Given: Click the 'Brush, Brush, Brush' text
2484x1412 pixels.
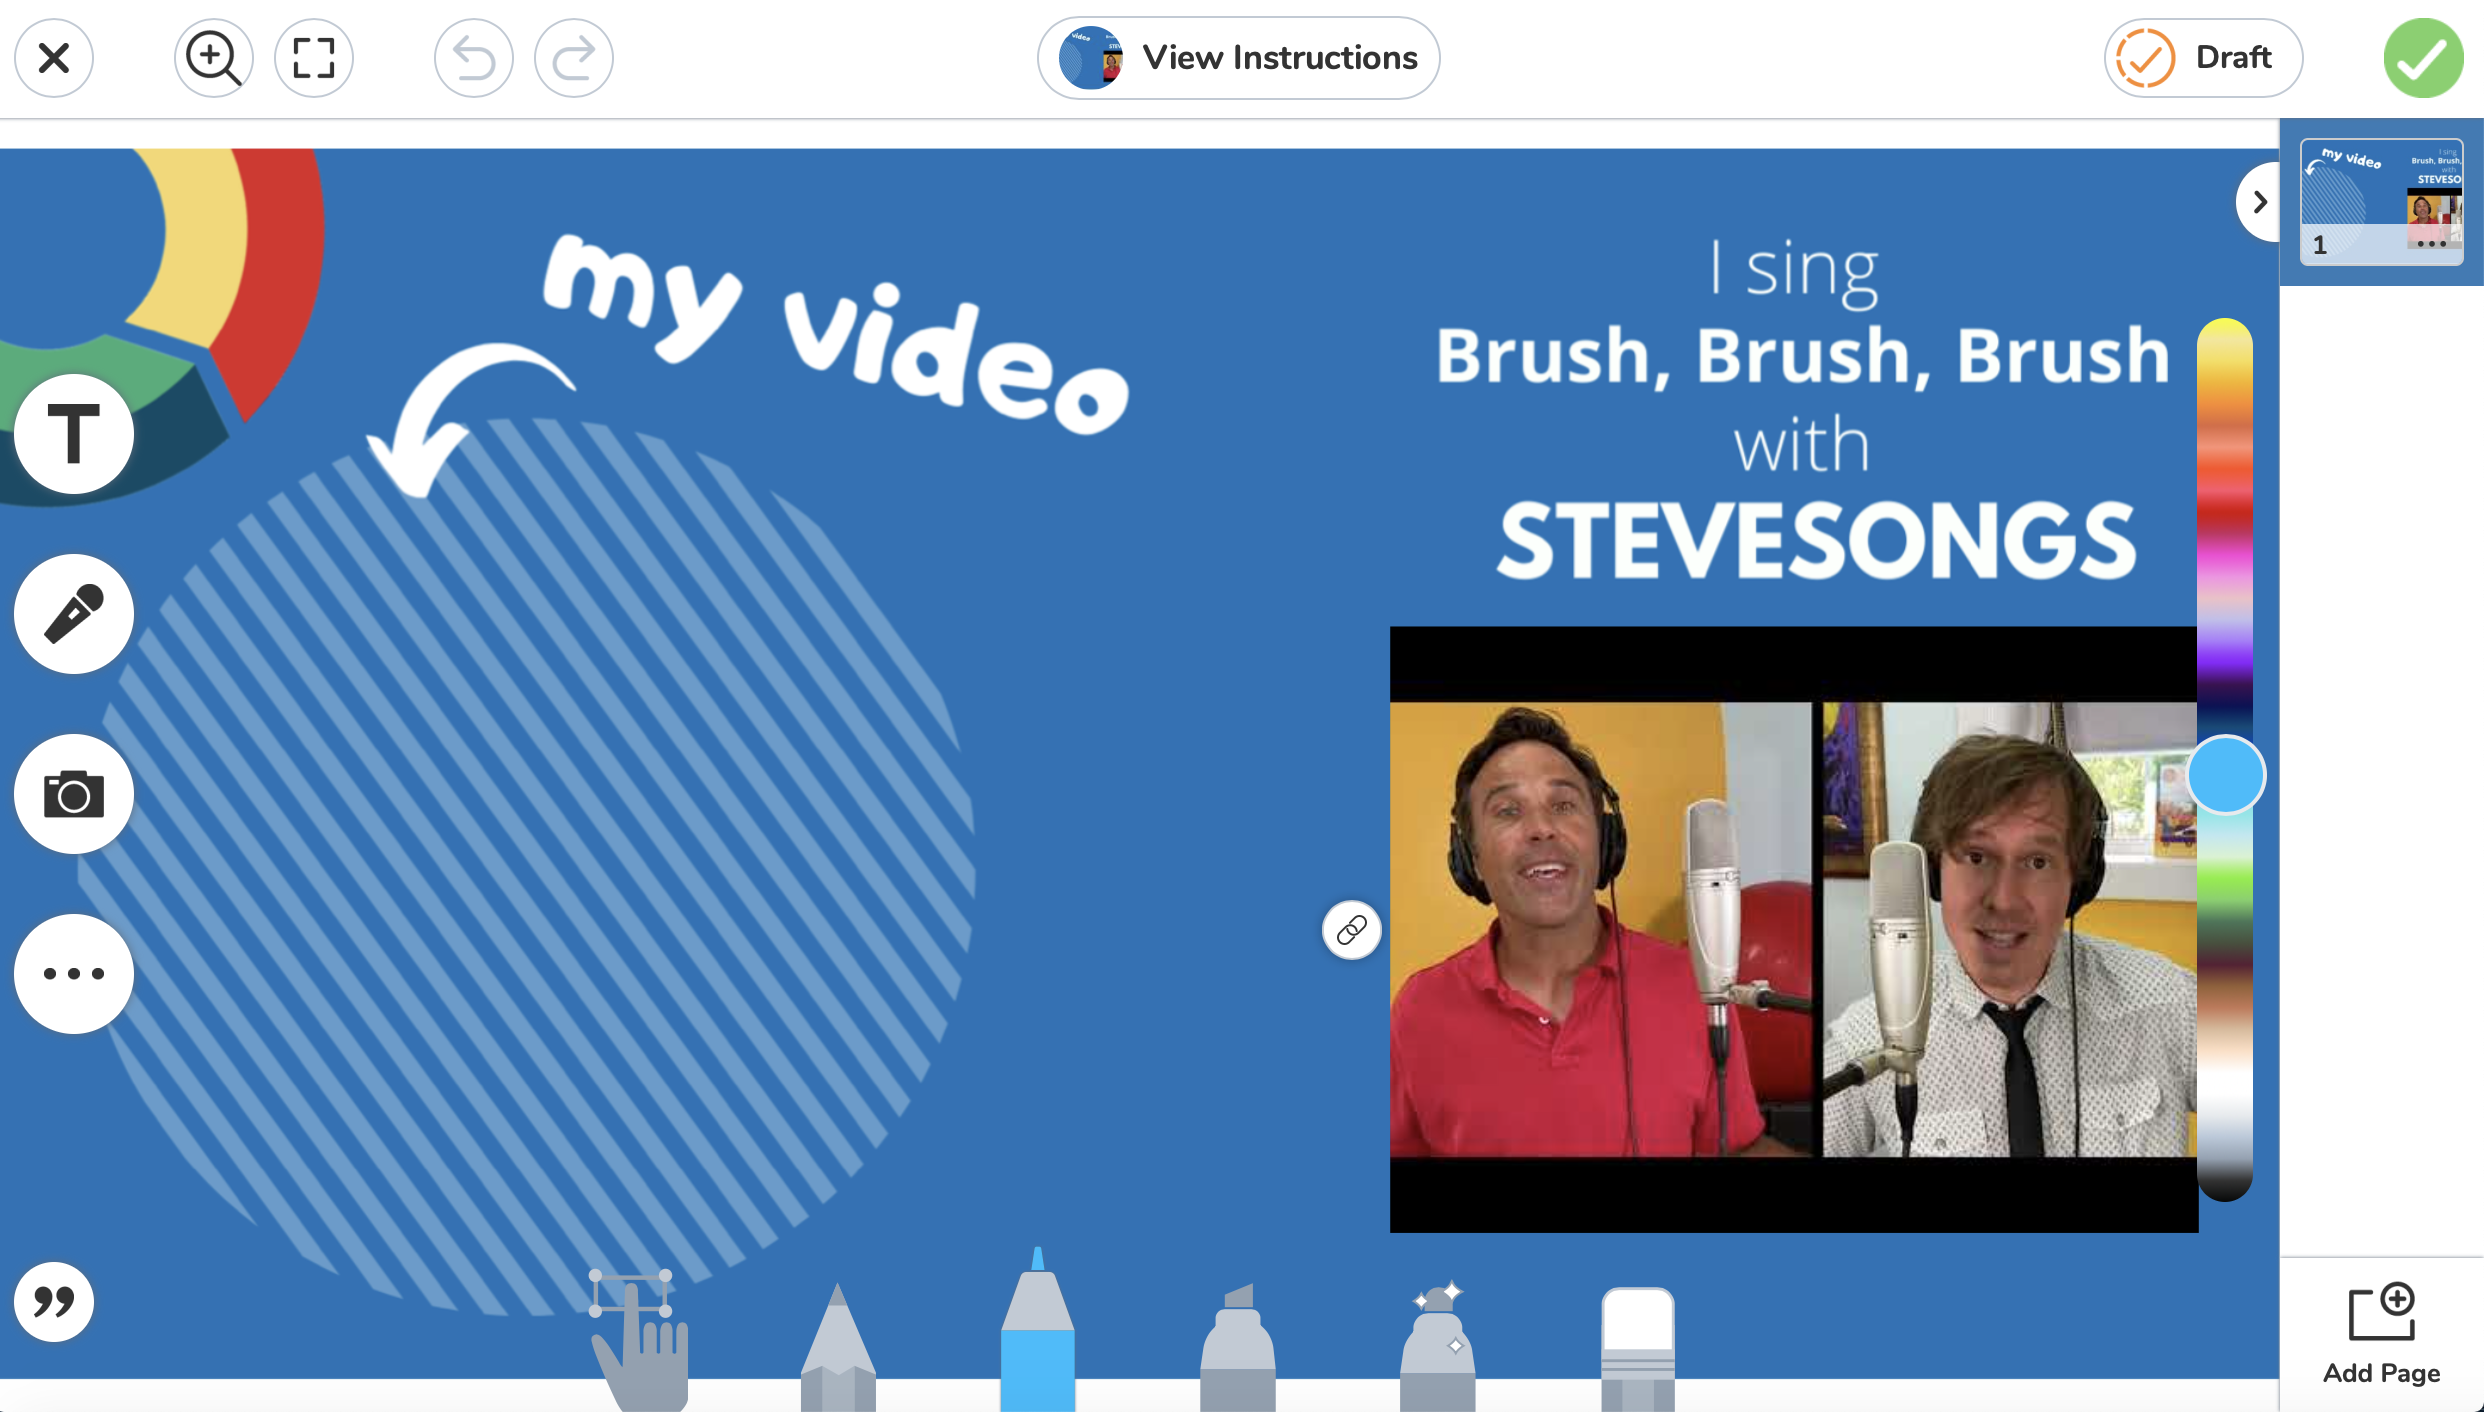Looking at the screenshot, I should click(x=1803, y=356).
